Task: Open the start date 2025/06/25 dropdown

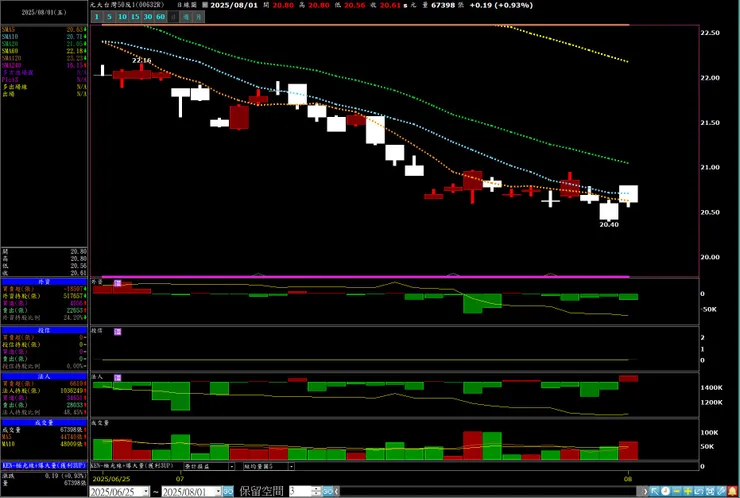Action: [145, 492]
